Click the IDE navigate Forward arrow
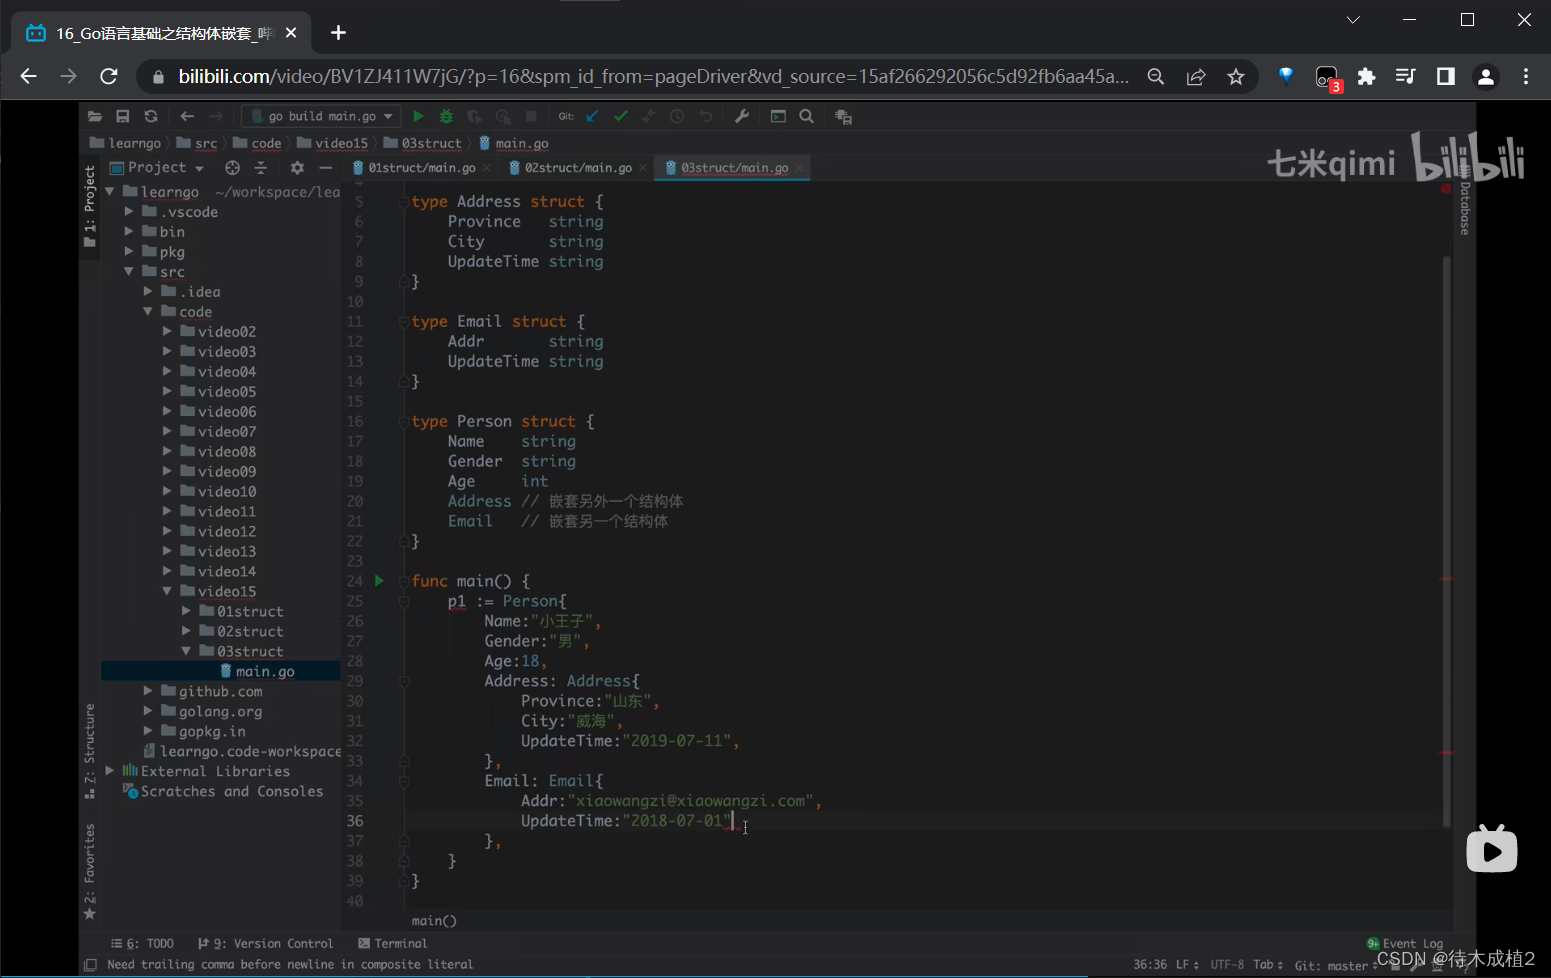This screenshot has height=978, width=1551. tap(216, 117)
